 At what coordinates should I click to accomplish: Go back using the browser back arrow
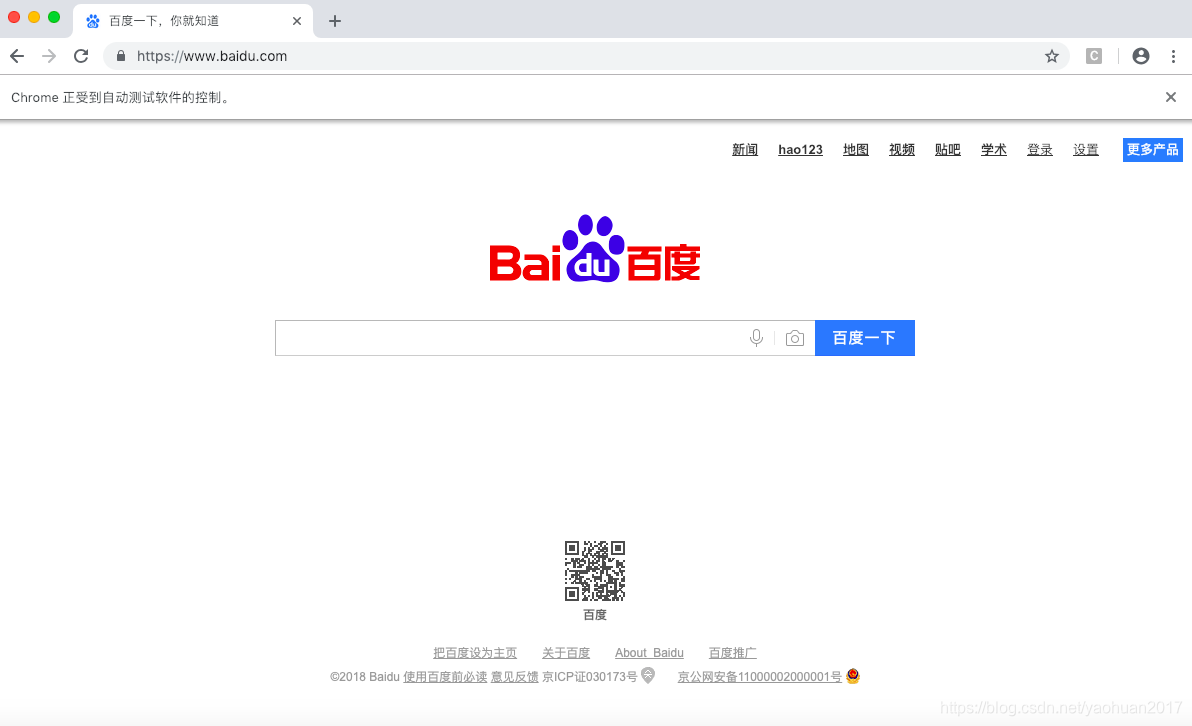coord(17,56)
